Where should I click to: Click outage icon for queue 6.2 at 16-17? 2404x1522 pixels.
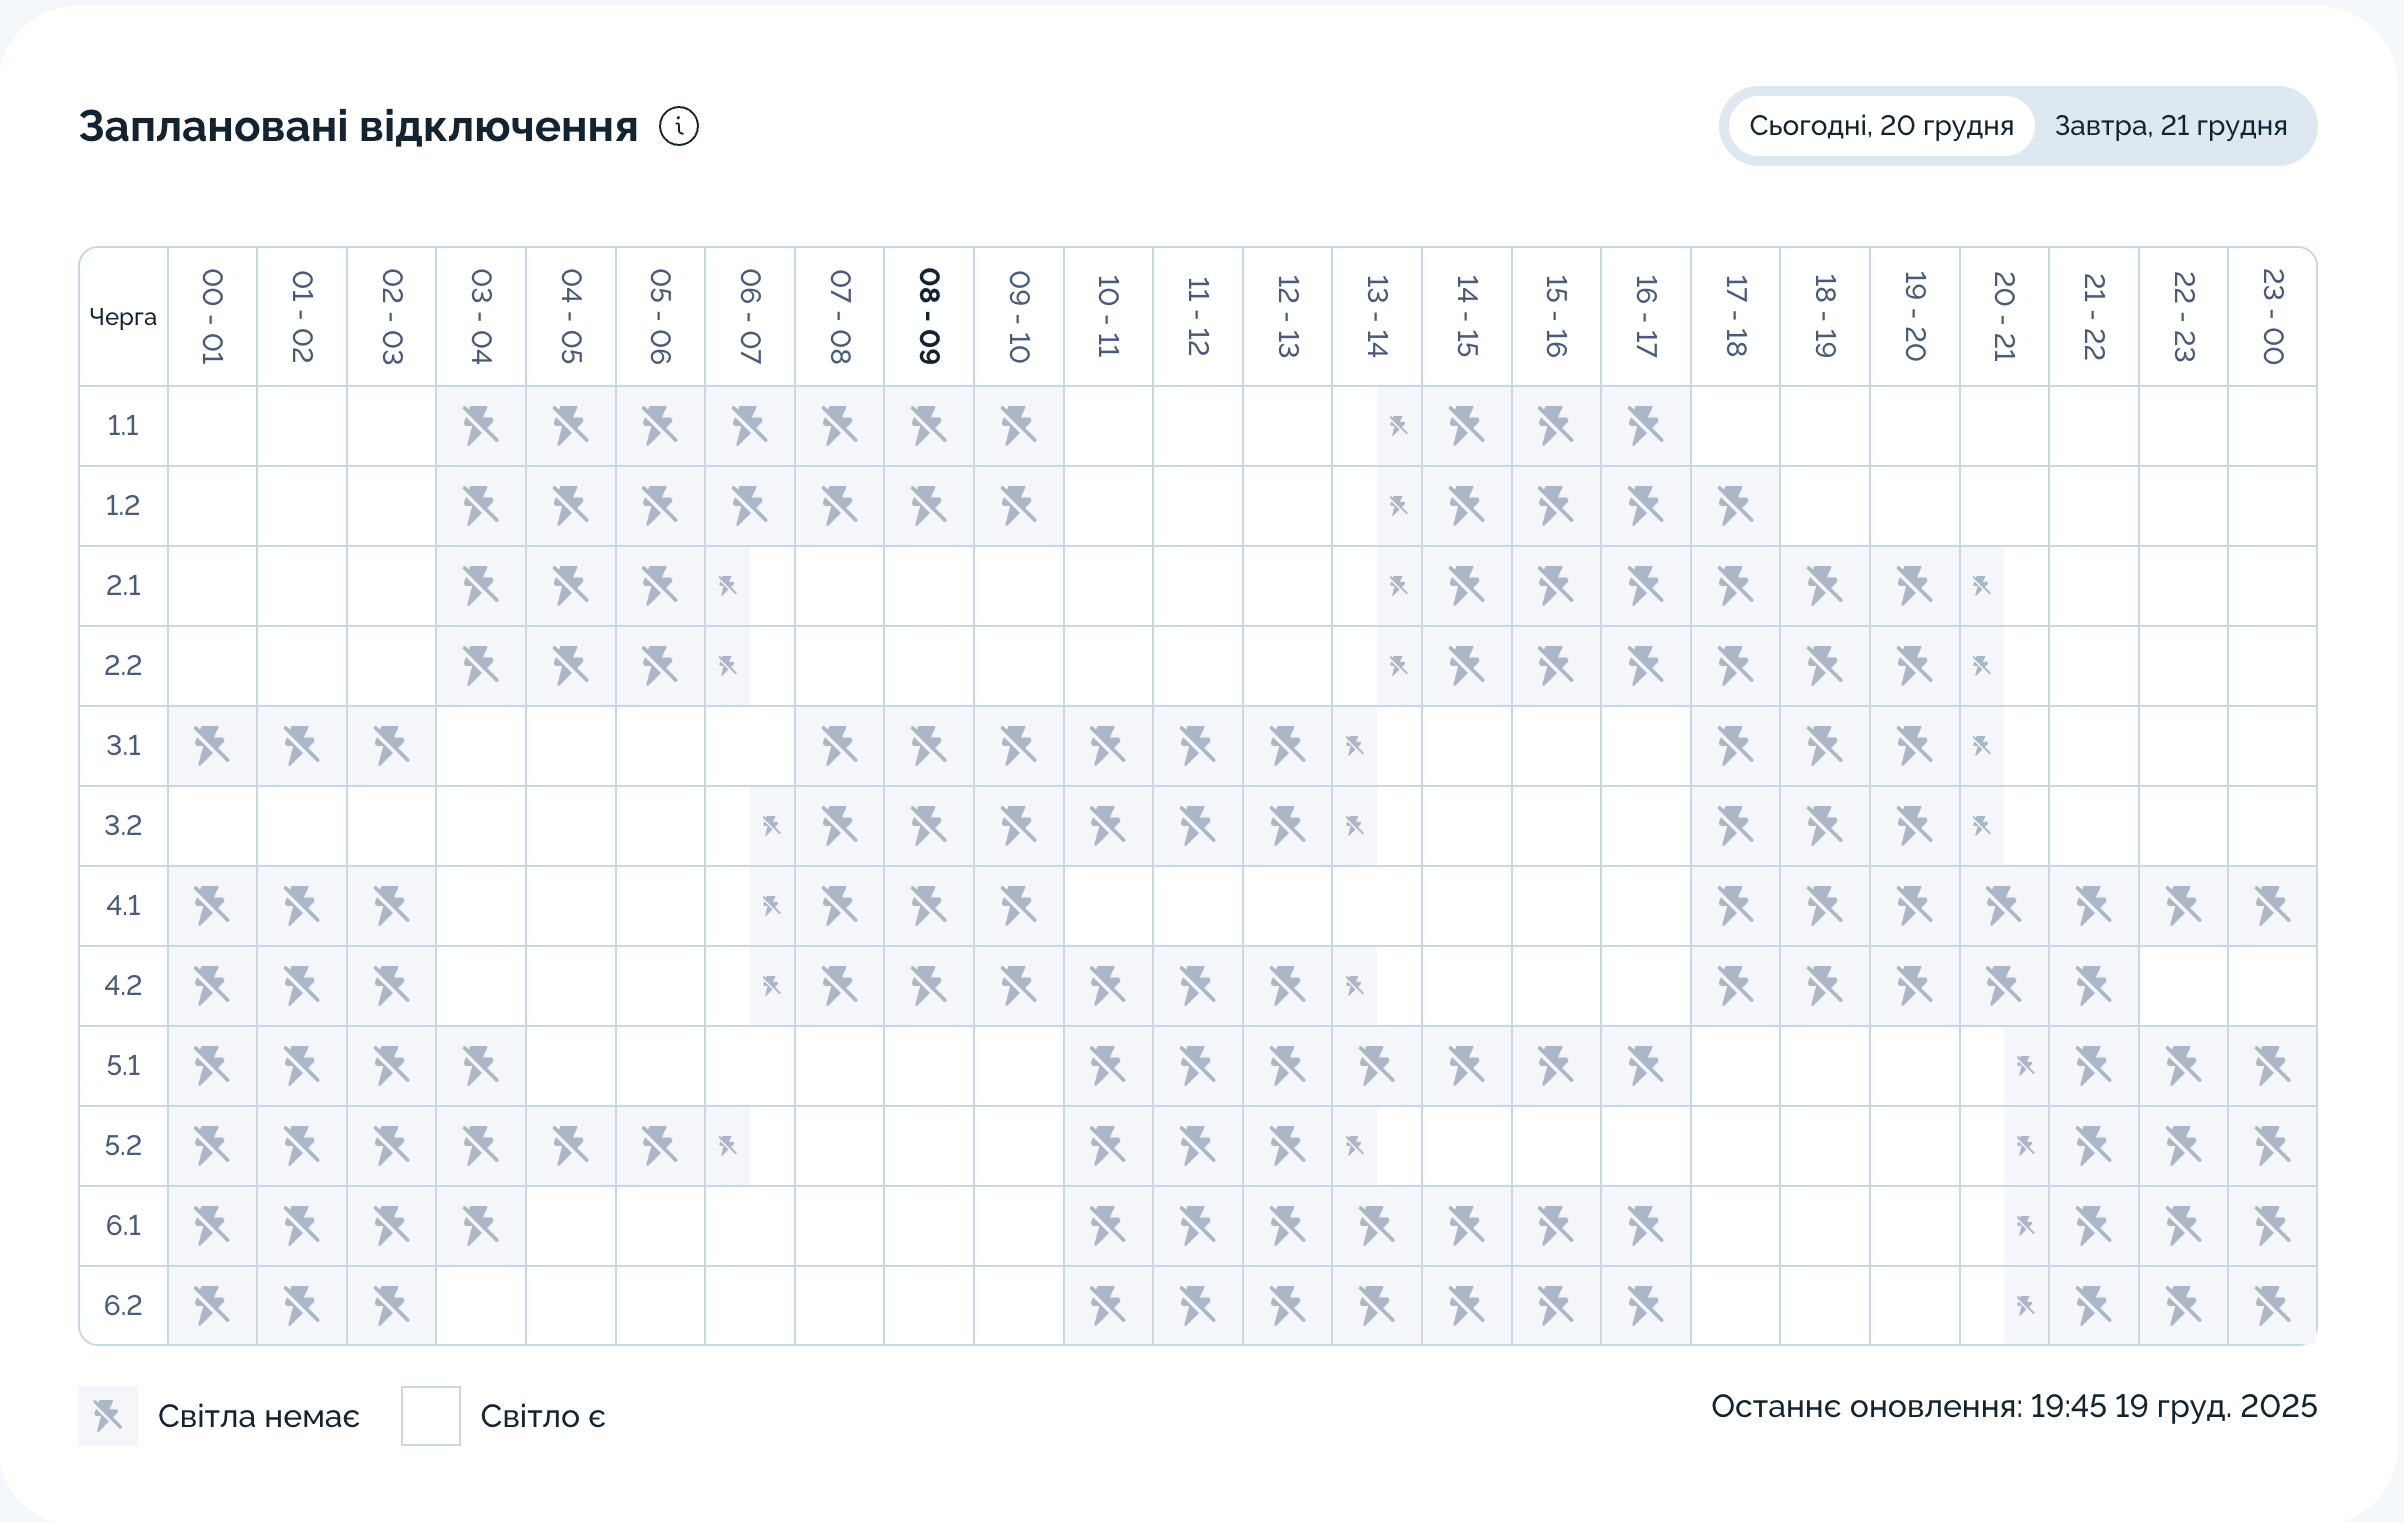point(1645,1306)
